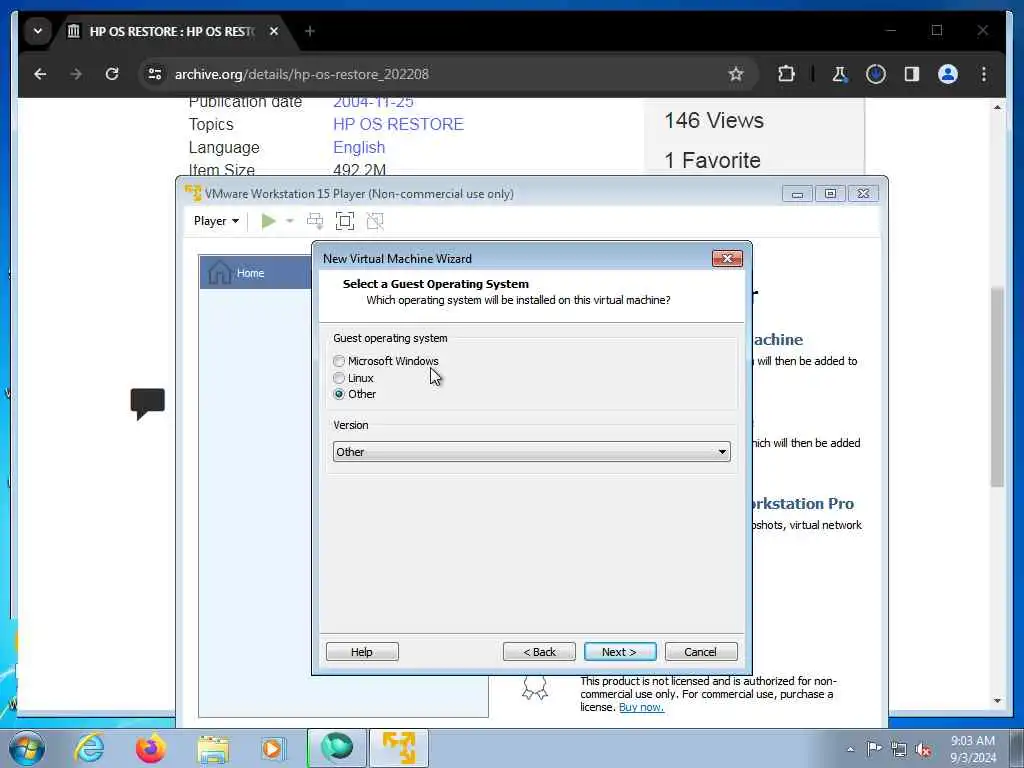This screenshot has width=1024, height=768.
Task: Click the Chrome Labs flask icon
Action: point(840,74)
